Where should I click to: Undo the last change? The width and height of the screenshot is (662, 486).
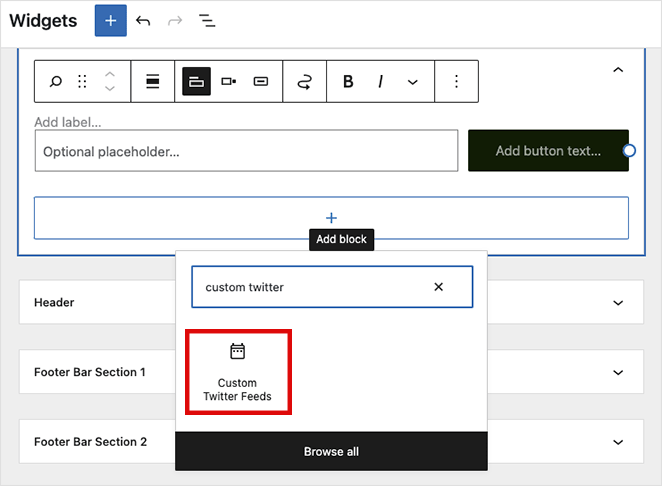point(143,21)
